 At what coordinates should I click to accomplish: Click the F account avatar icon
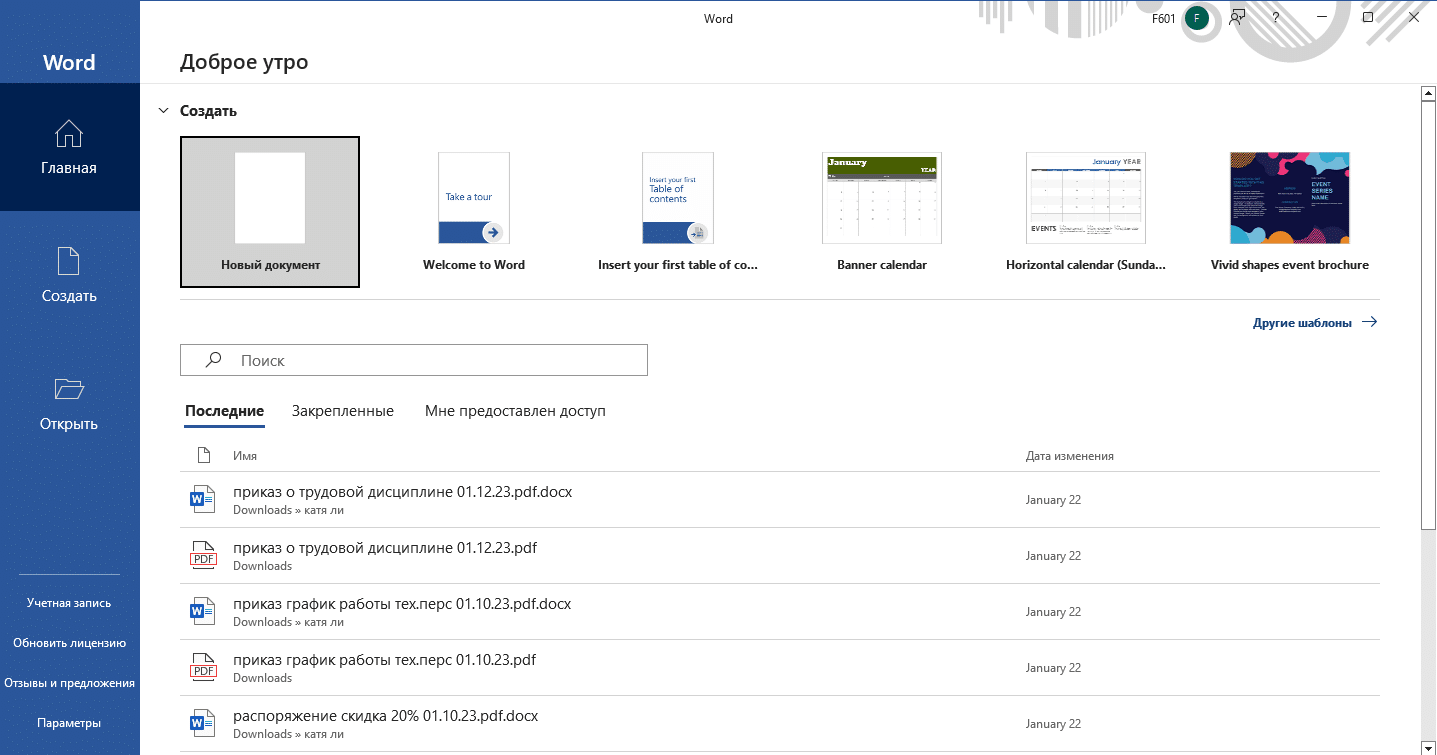[x=1196, y=18]
